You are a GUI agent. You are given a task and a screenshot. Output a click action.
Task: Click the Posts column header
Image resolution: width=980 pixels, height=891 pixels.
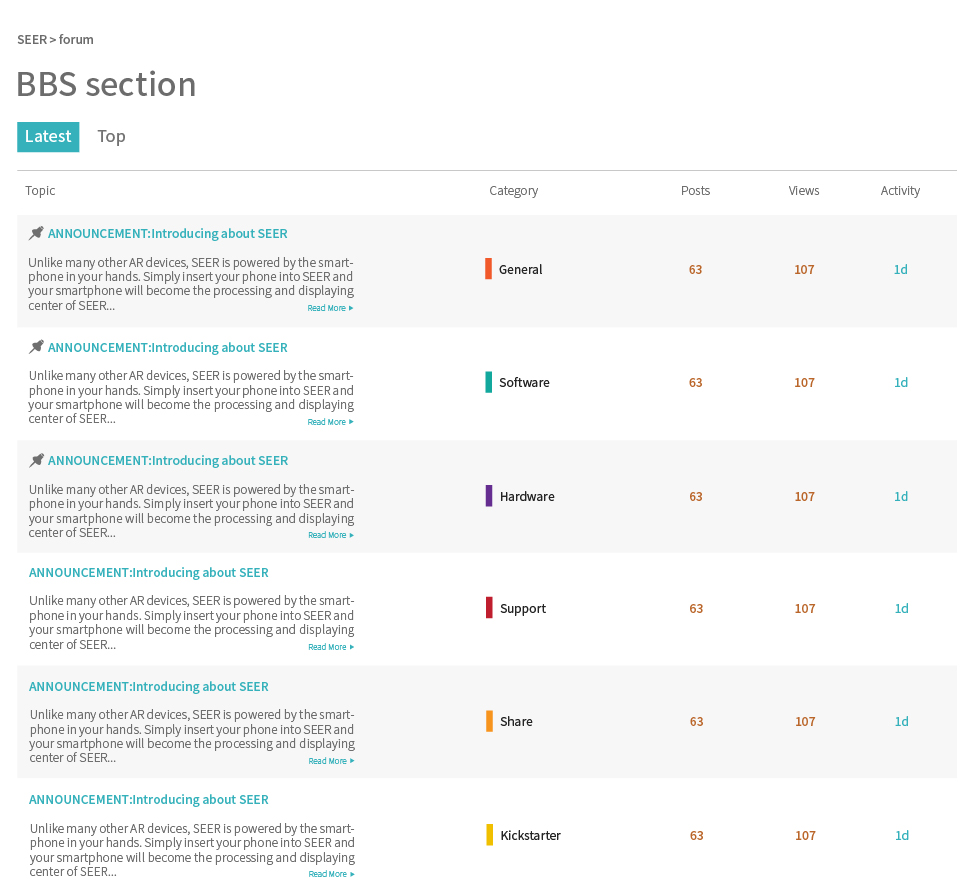(696, 191)
